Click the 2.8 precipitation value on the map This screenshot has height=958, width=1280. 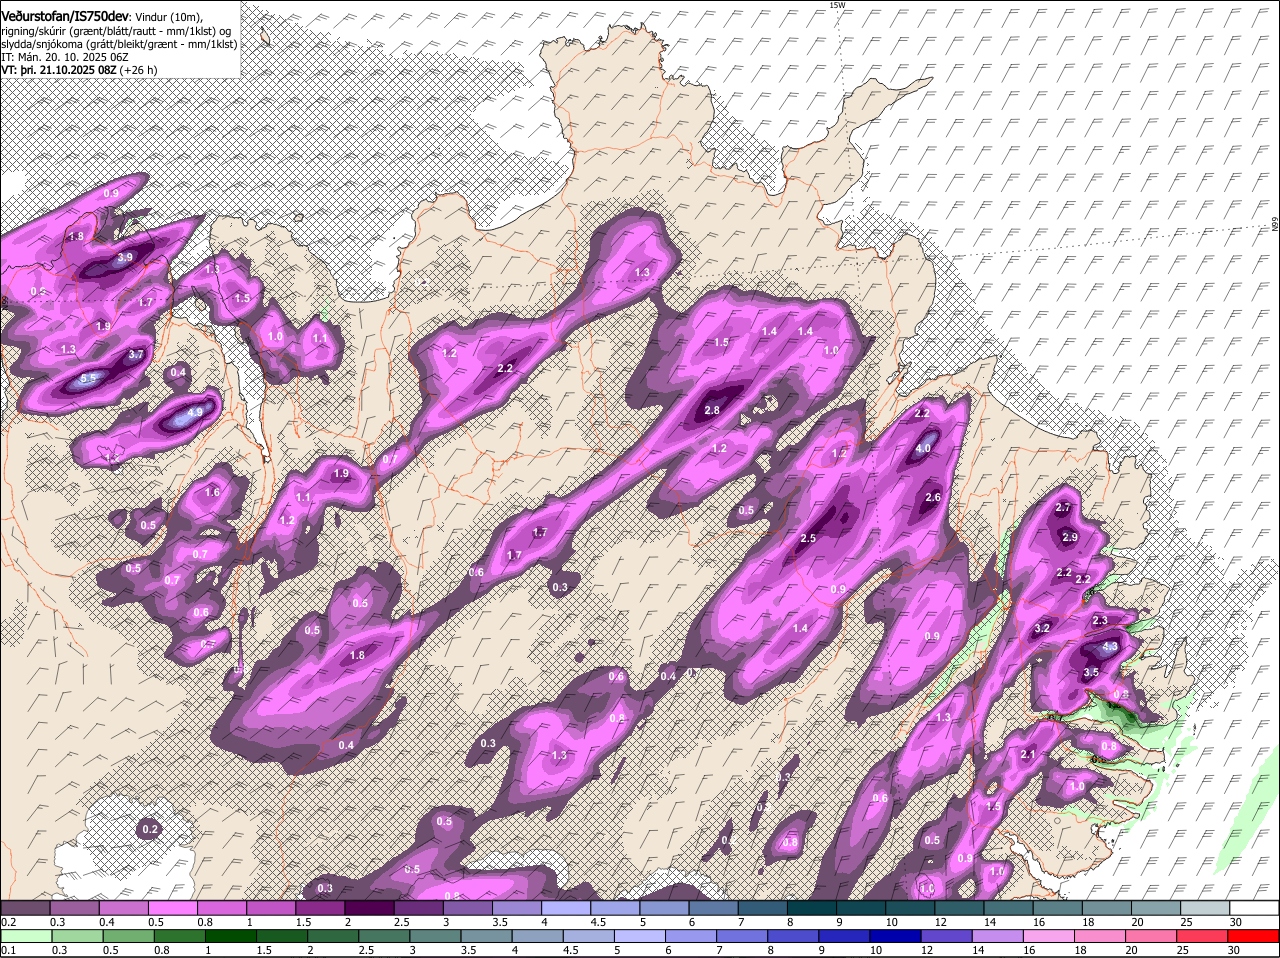point(713,410)
